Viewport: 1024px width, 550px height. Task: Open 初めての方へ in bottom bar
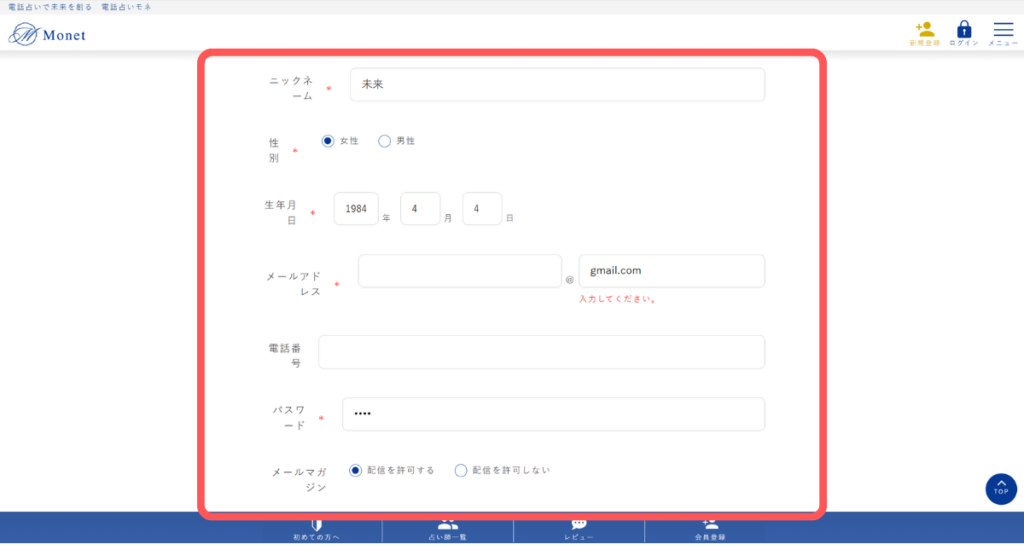click(317, 530)
